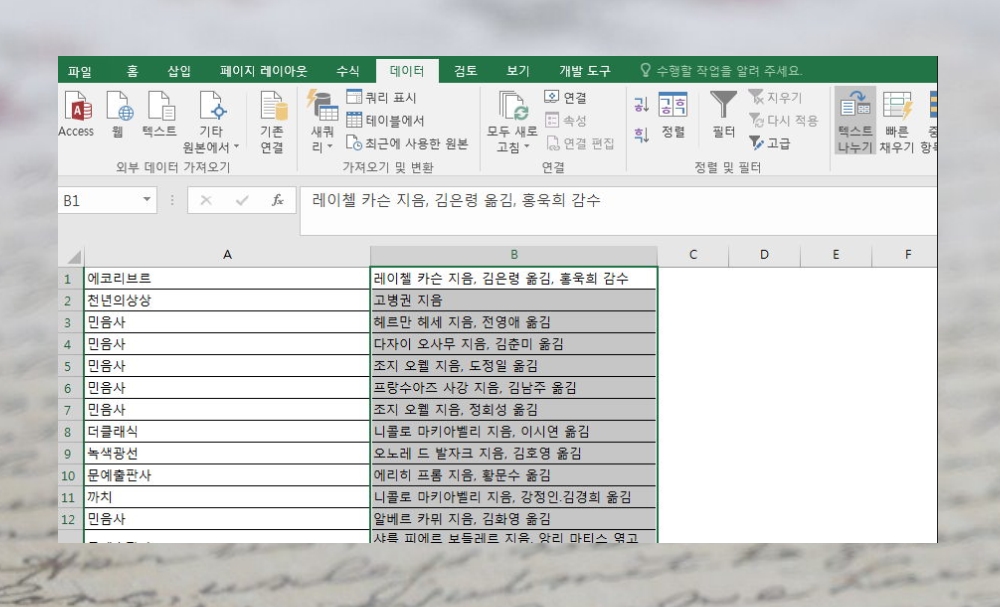Sort ascending with the top sort icon
This screenshot has width=1000, height=607.
(x=641, y=105)
